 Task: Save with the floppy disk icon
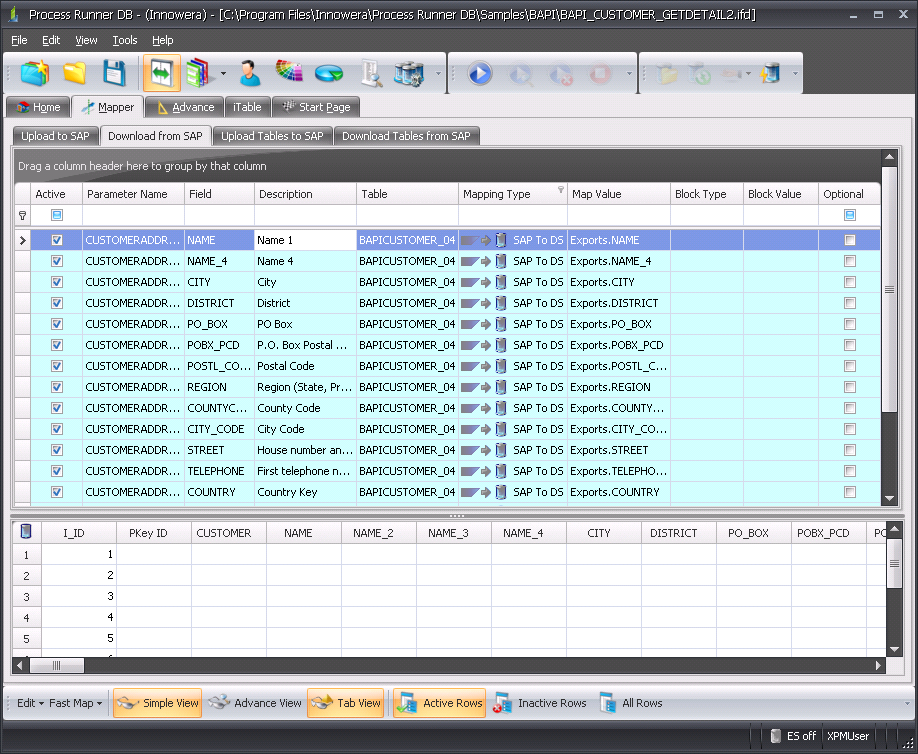click(x=115, y=73)
